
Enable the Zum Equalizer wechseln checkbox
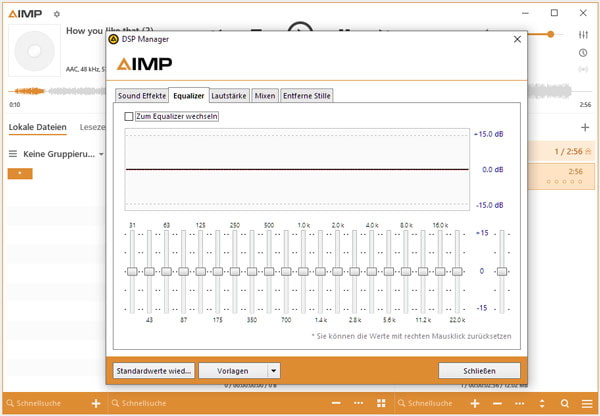point(128,116)
